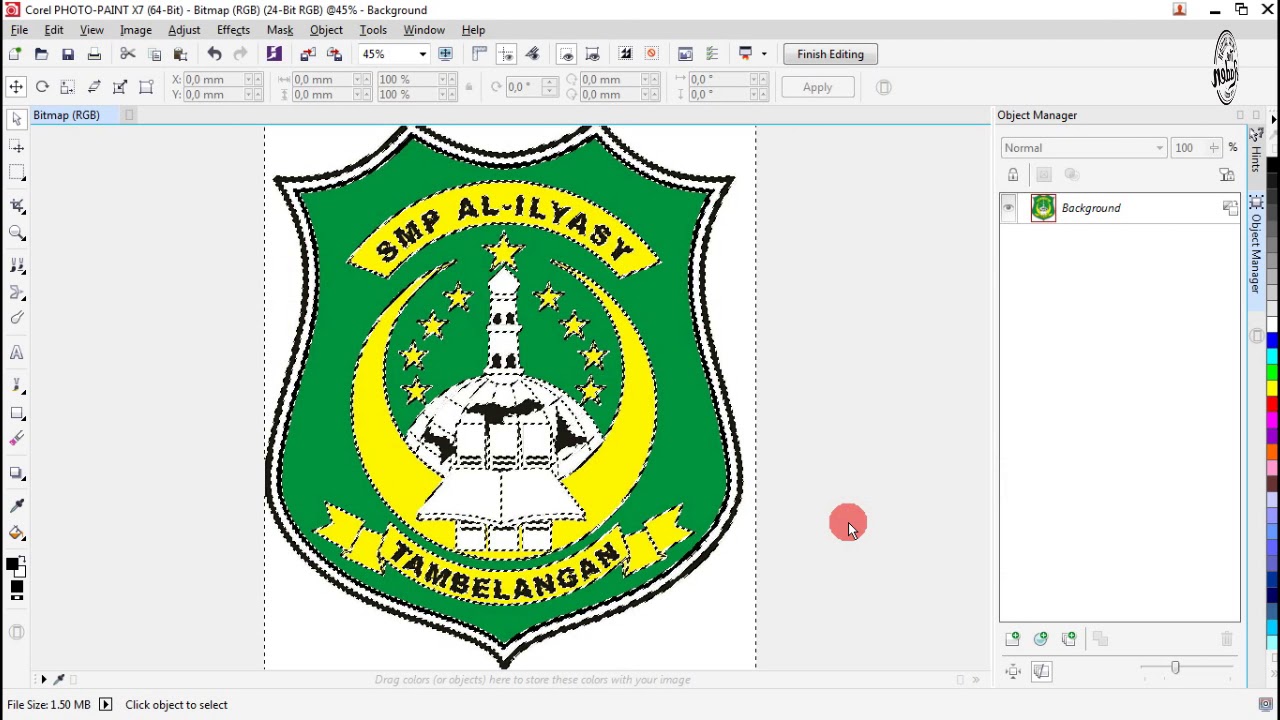Select the Zoom magnifier tool

17,233
